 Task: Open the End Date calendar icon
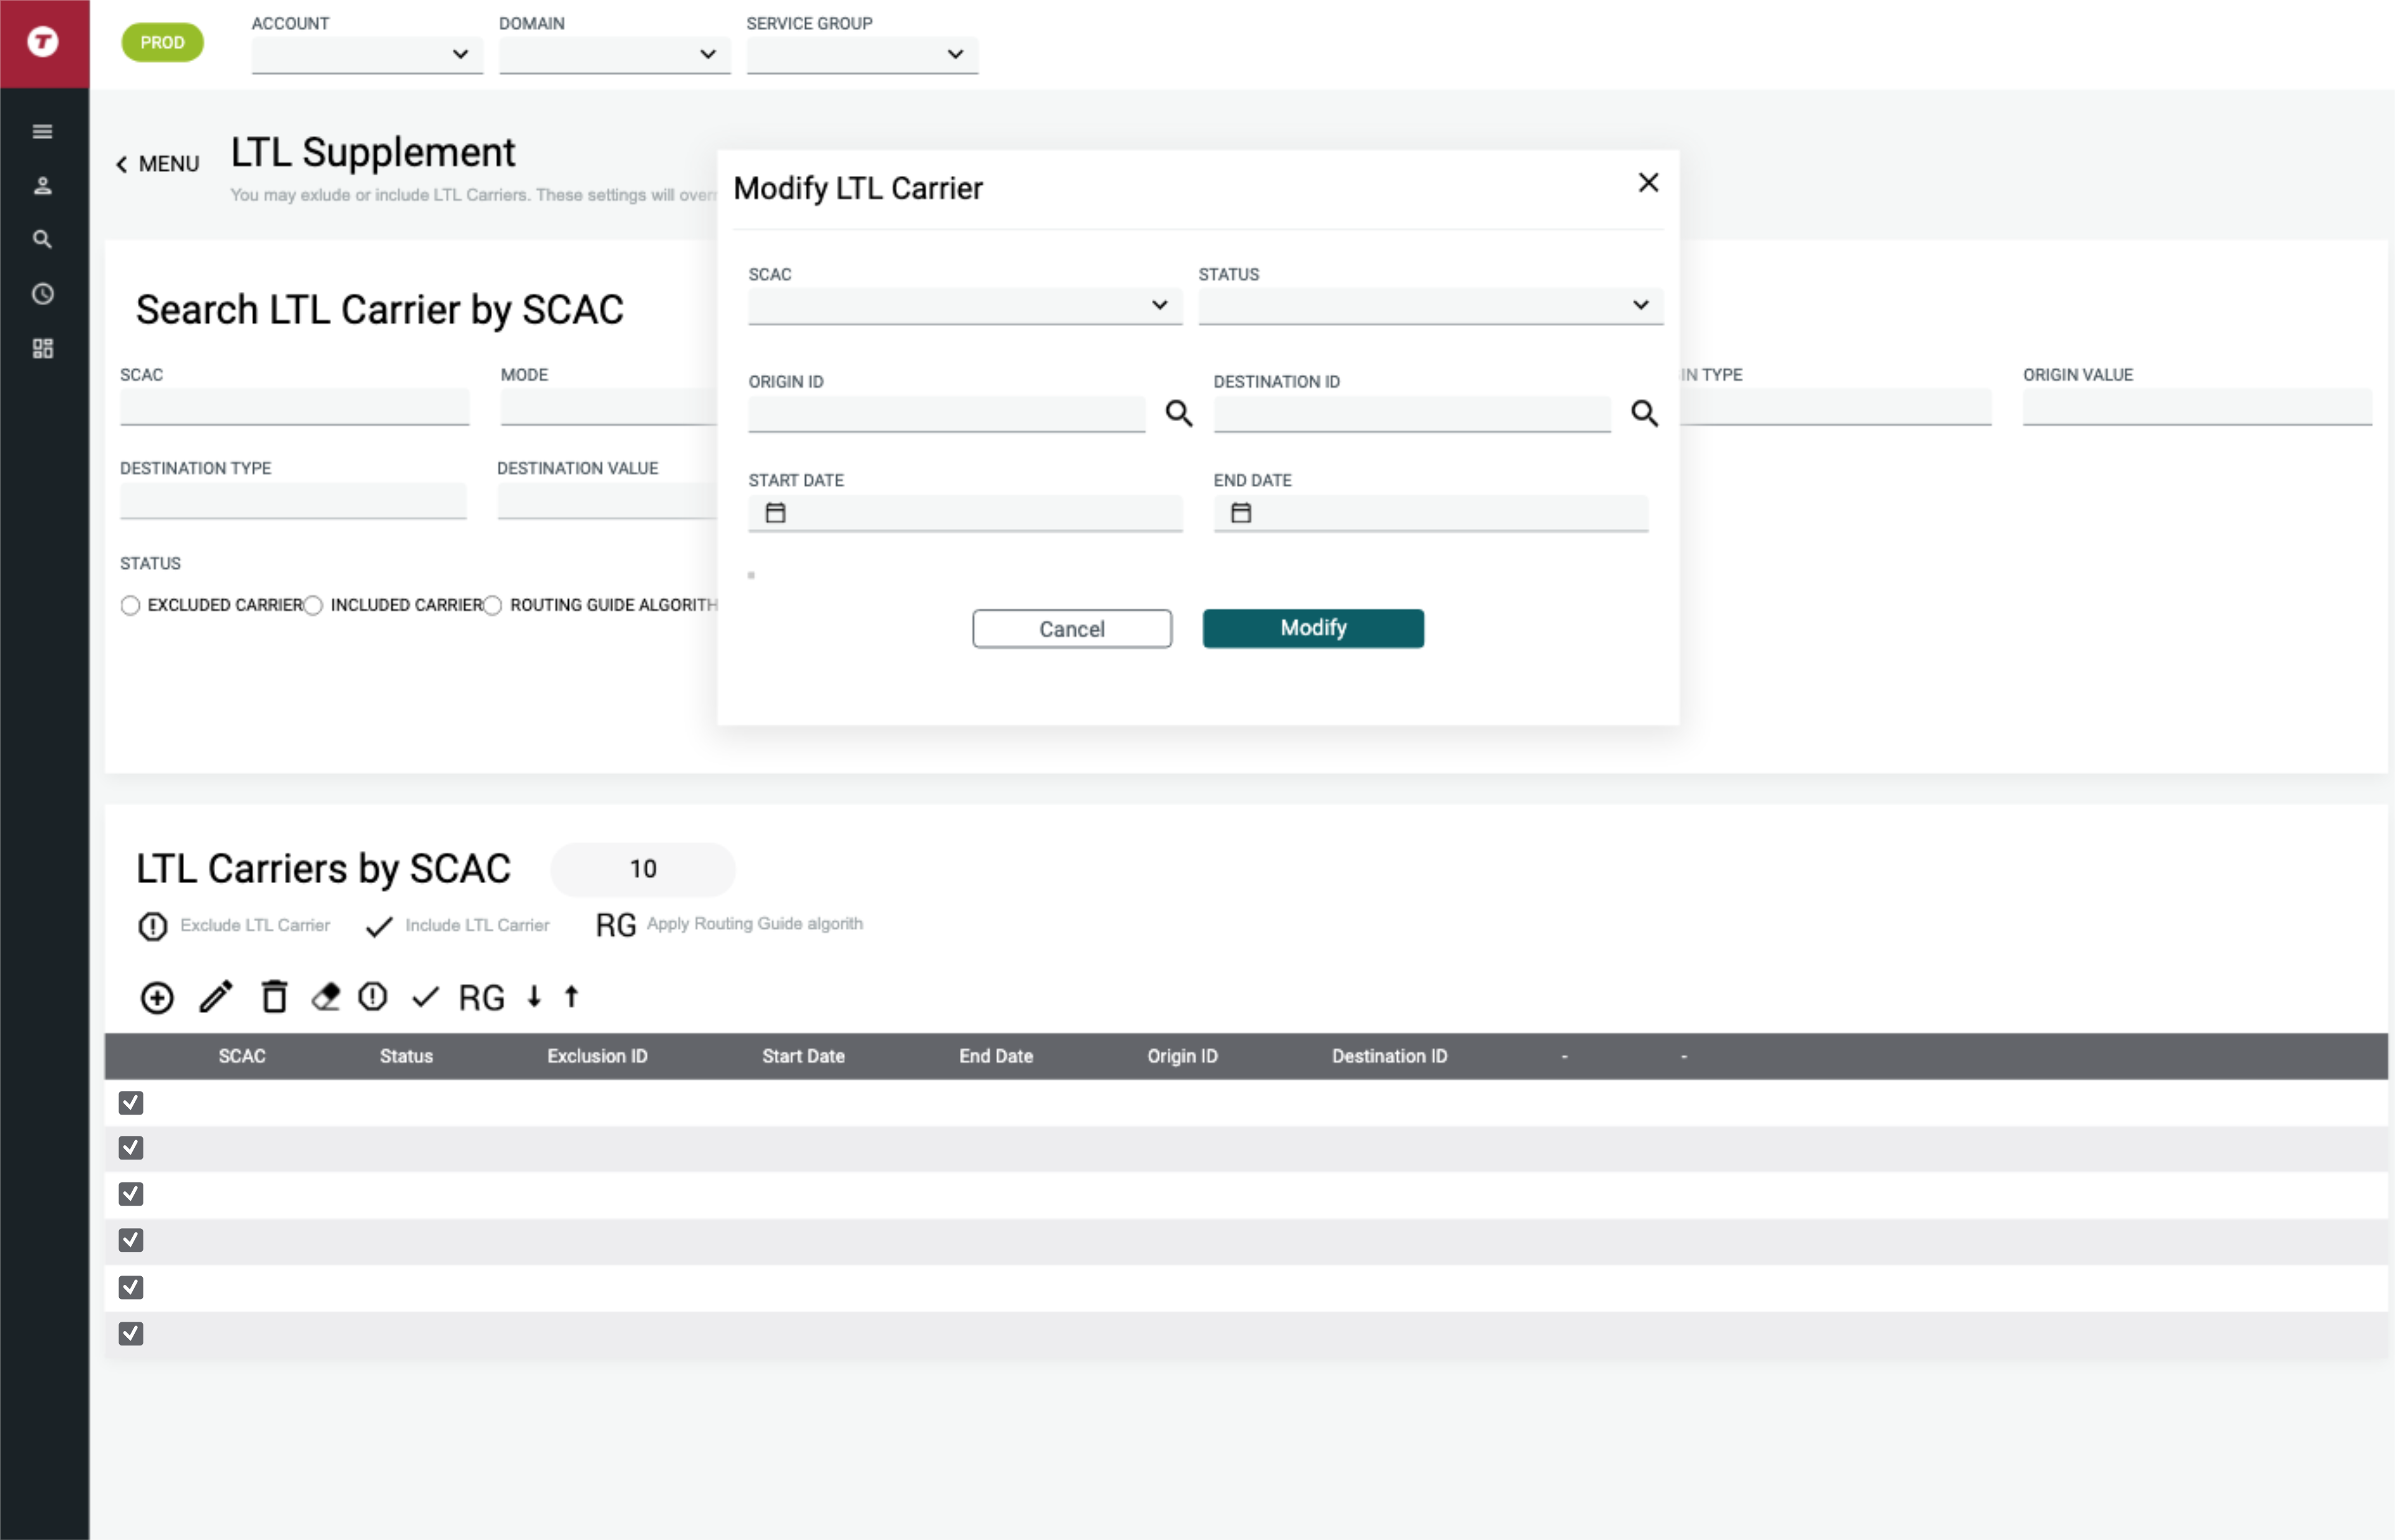[x=1240, y=513]
